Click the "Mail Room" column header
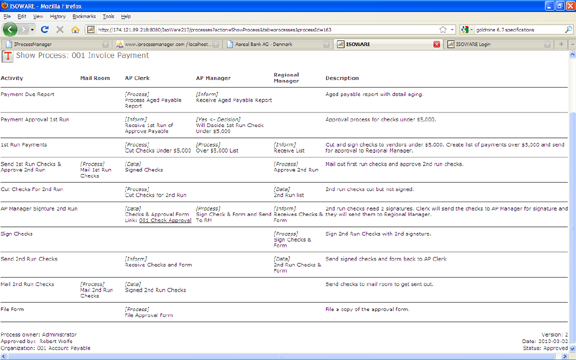Screen dimensions: 576x360 [95, 78]
